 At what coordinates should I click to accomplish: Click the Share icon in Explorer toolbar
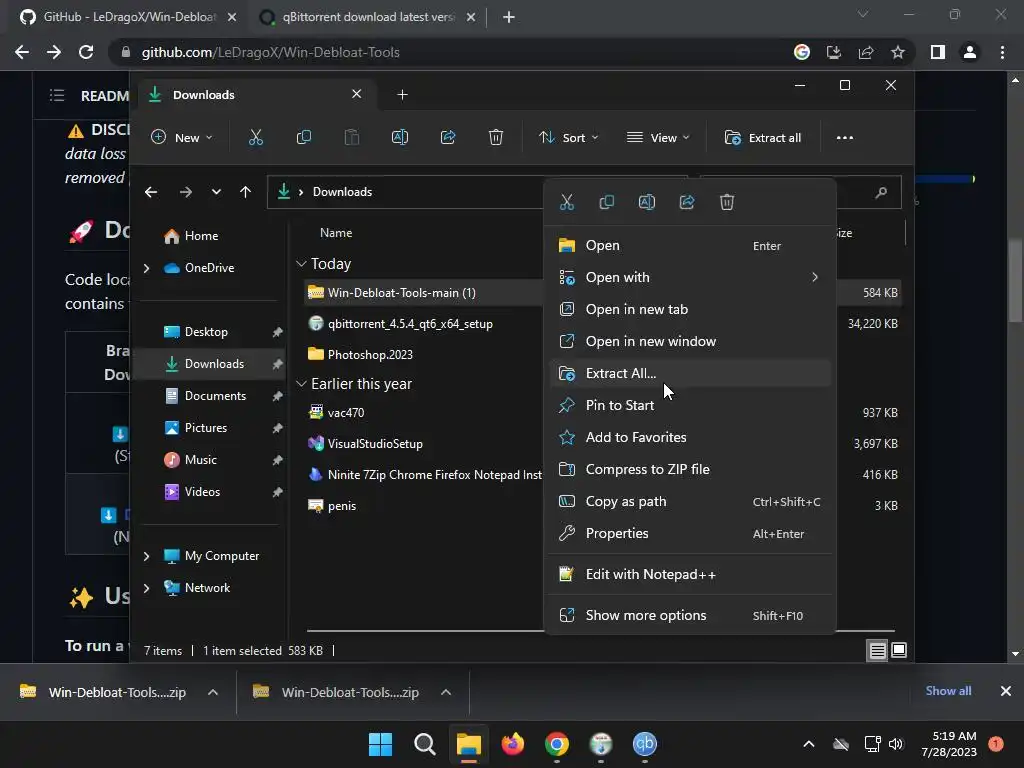[x=448, y=137]
